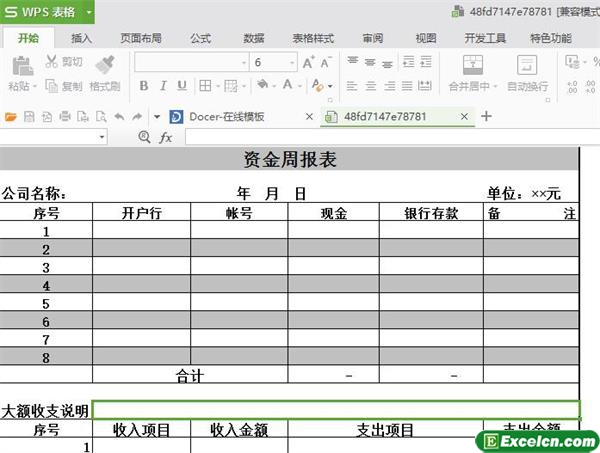Click the 资金周报表 title cell
Viewport: 600px width, 453px height.
coord(289,159)
